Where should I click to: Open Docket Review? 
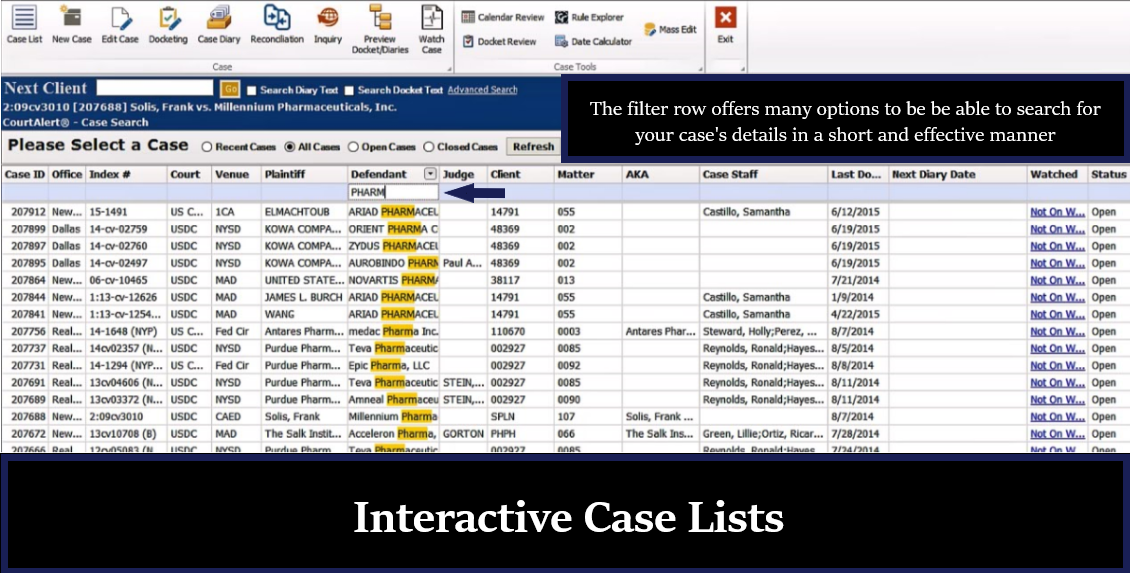[499, 41]
